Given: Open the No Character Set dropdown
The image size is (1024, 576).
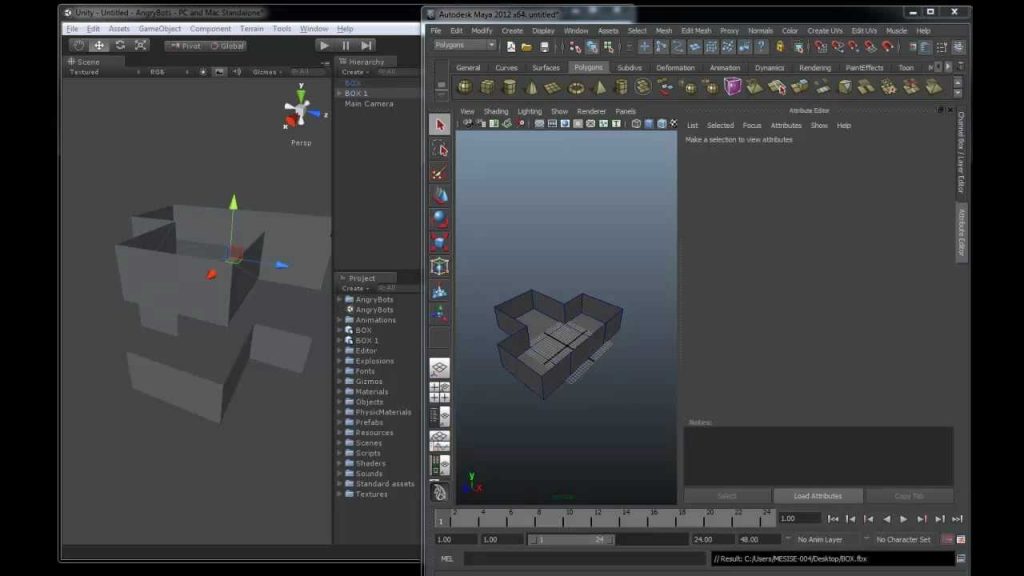Looking at the screenshot, I should 903,539.
